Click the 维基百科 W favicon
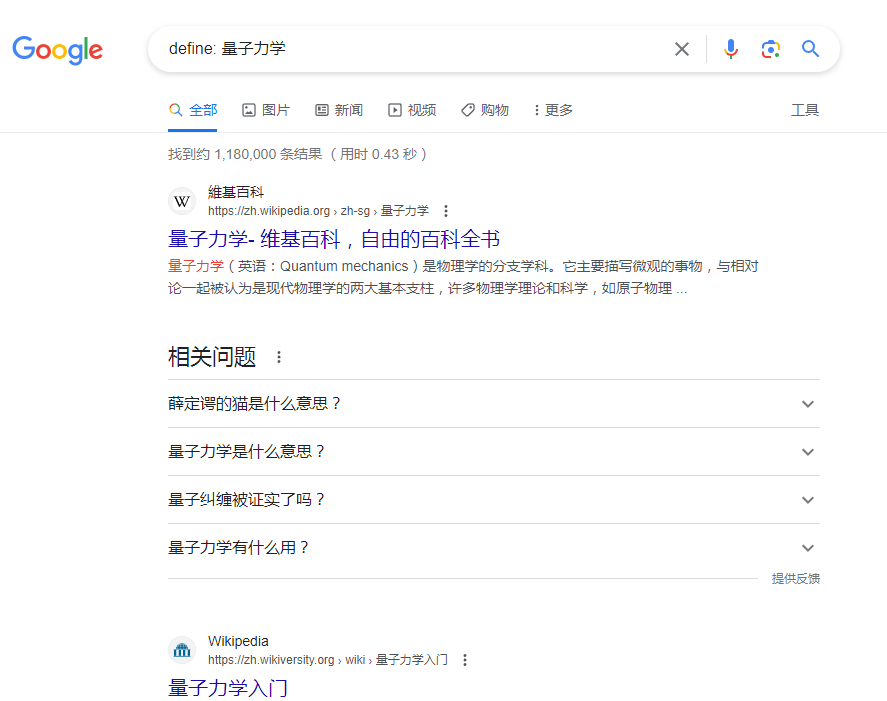The width and height of the screenshot is (887, 701). tap(182, 202)
